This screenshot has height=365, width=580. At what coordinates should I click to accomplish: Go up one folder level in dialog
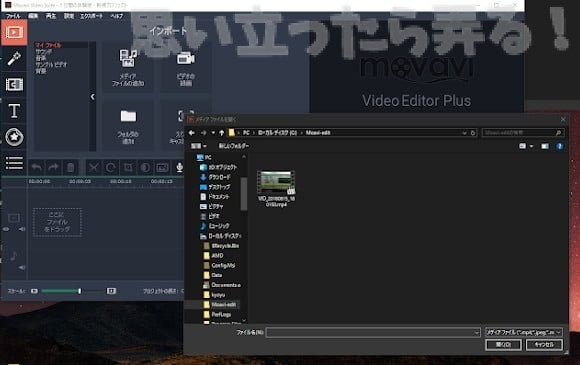pos(221,133)
